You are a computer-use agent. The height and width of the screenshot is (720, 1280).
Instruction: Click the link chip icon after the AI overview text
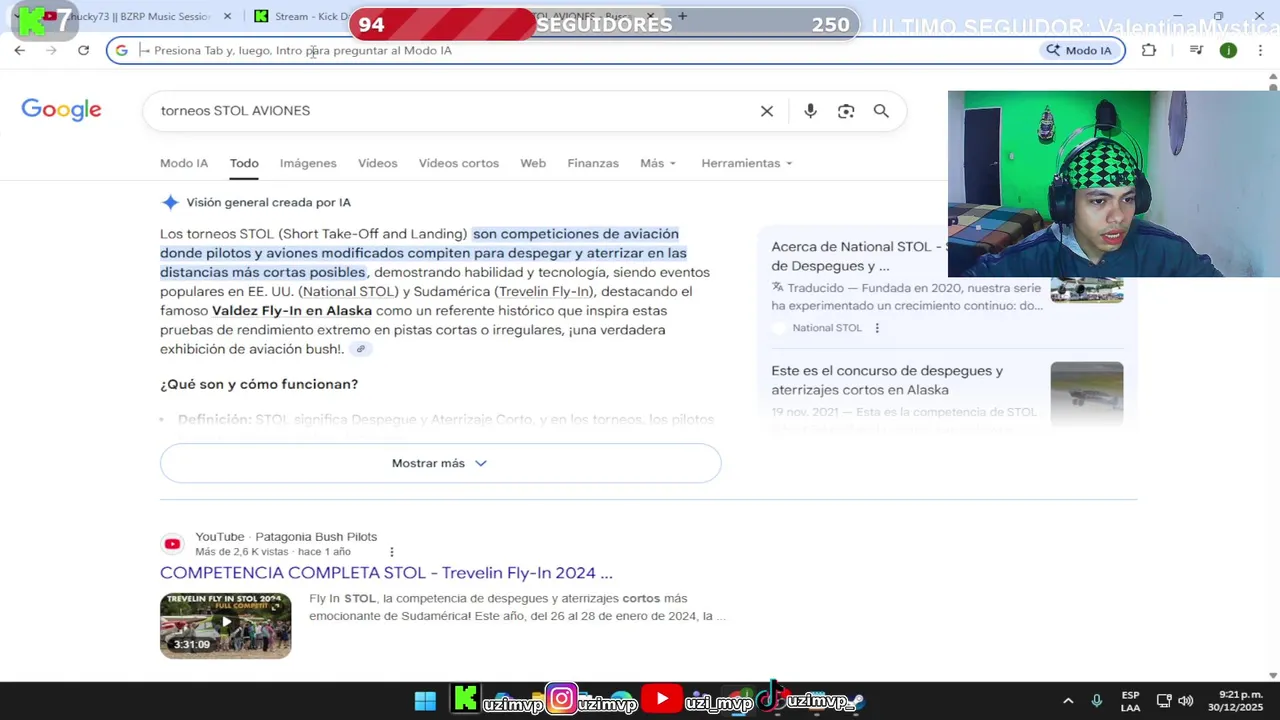361,349
